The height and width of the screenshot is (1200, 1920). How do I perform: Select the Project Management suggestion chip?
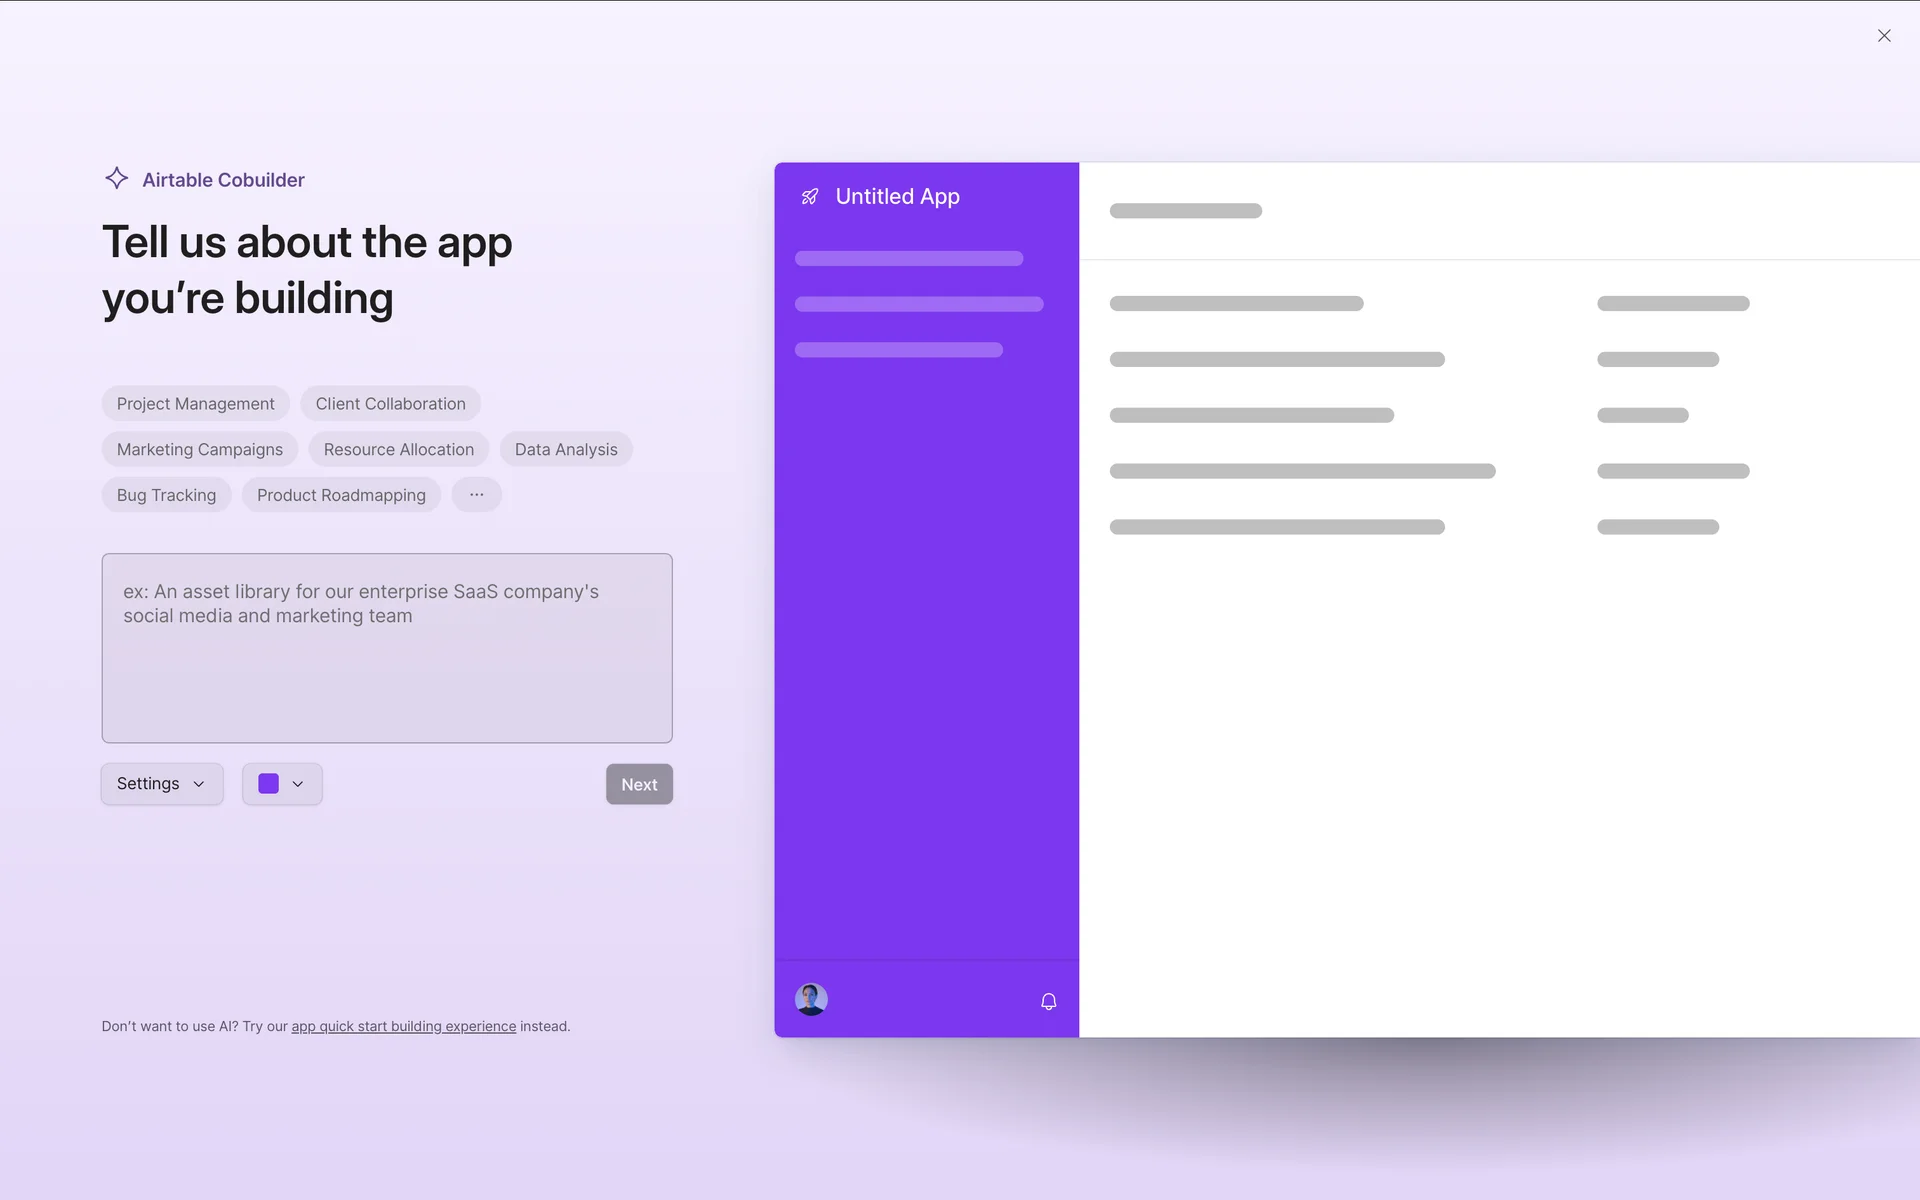pyautogui.click(x=195, y=404)
